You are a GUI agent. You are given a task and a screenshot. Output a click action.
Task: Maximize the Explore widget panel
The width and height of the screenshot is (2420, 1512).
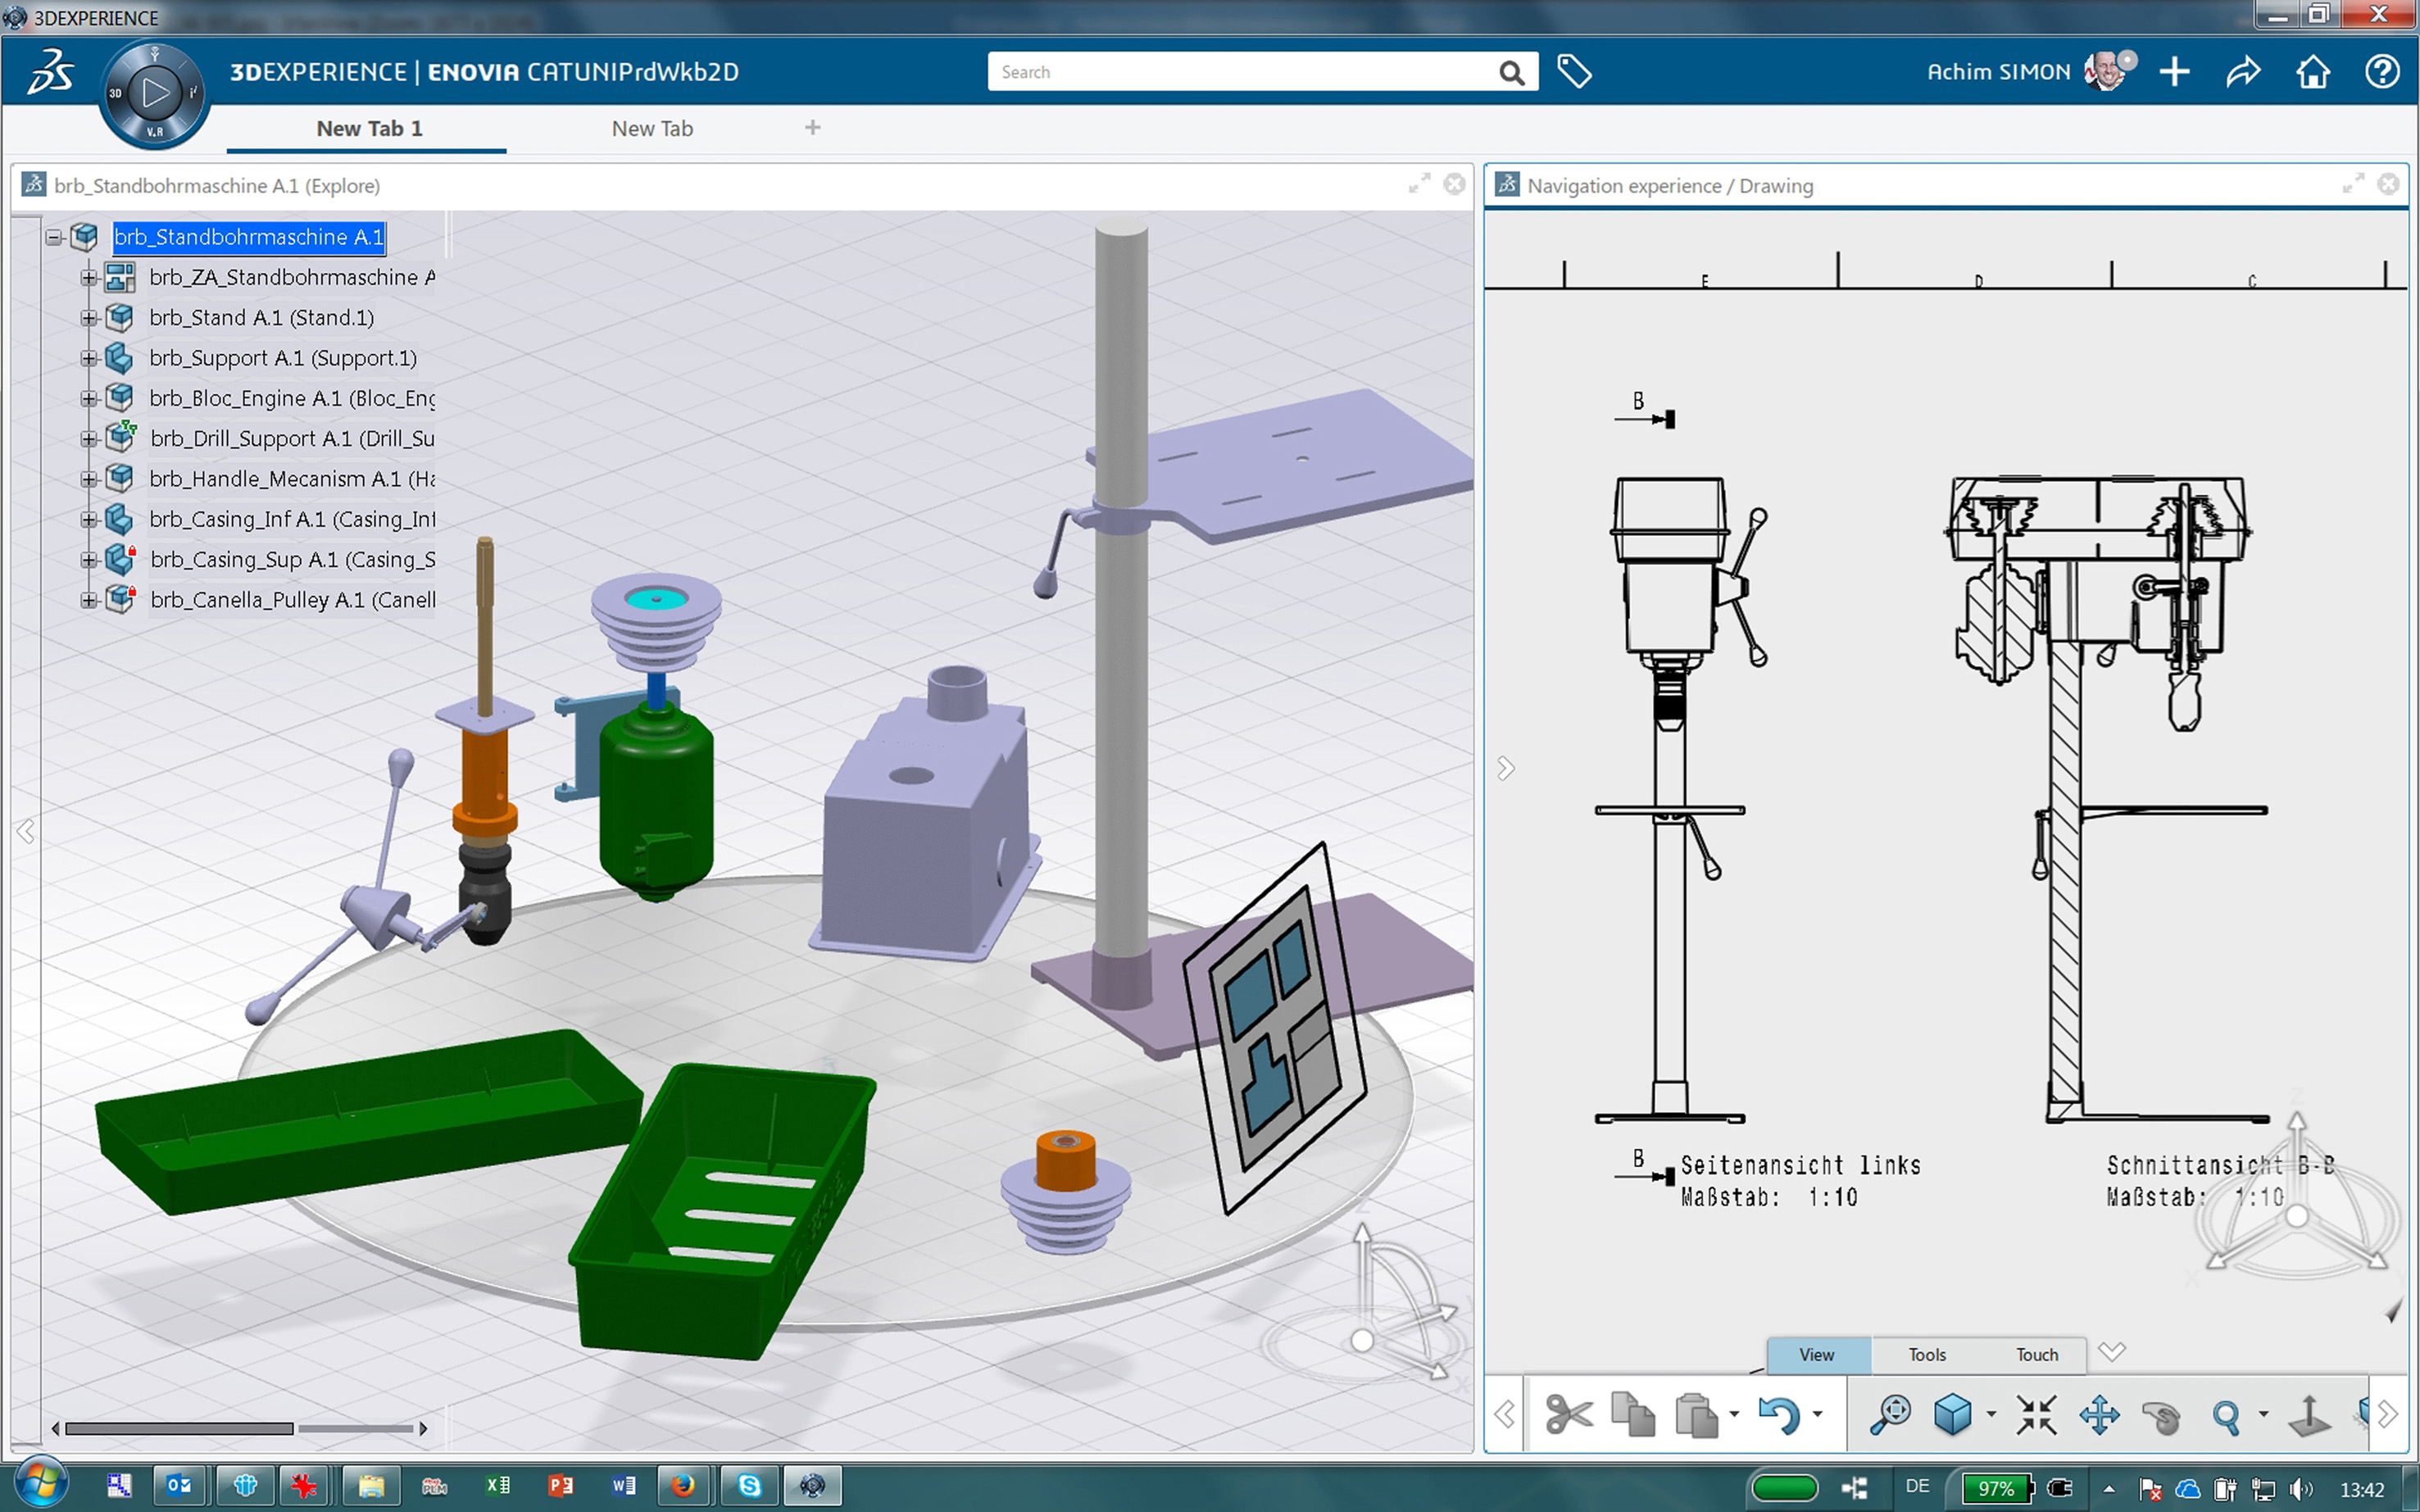click(1419, 184)
